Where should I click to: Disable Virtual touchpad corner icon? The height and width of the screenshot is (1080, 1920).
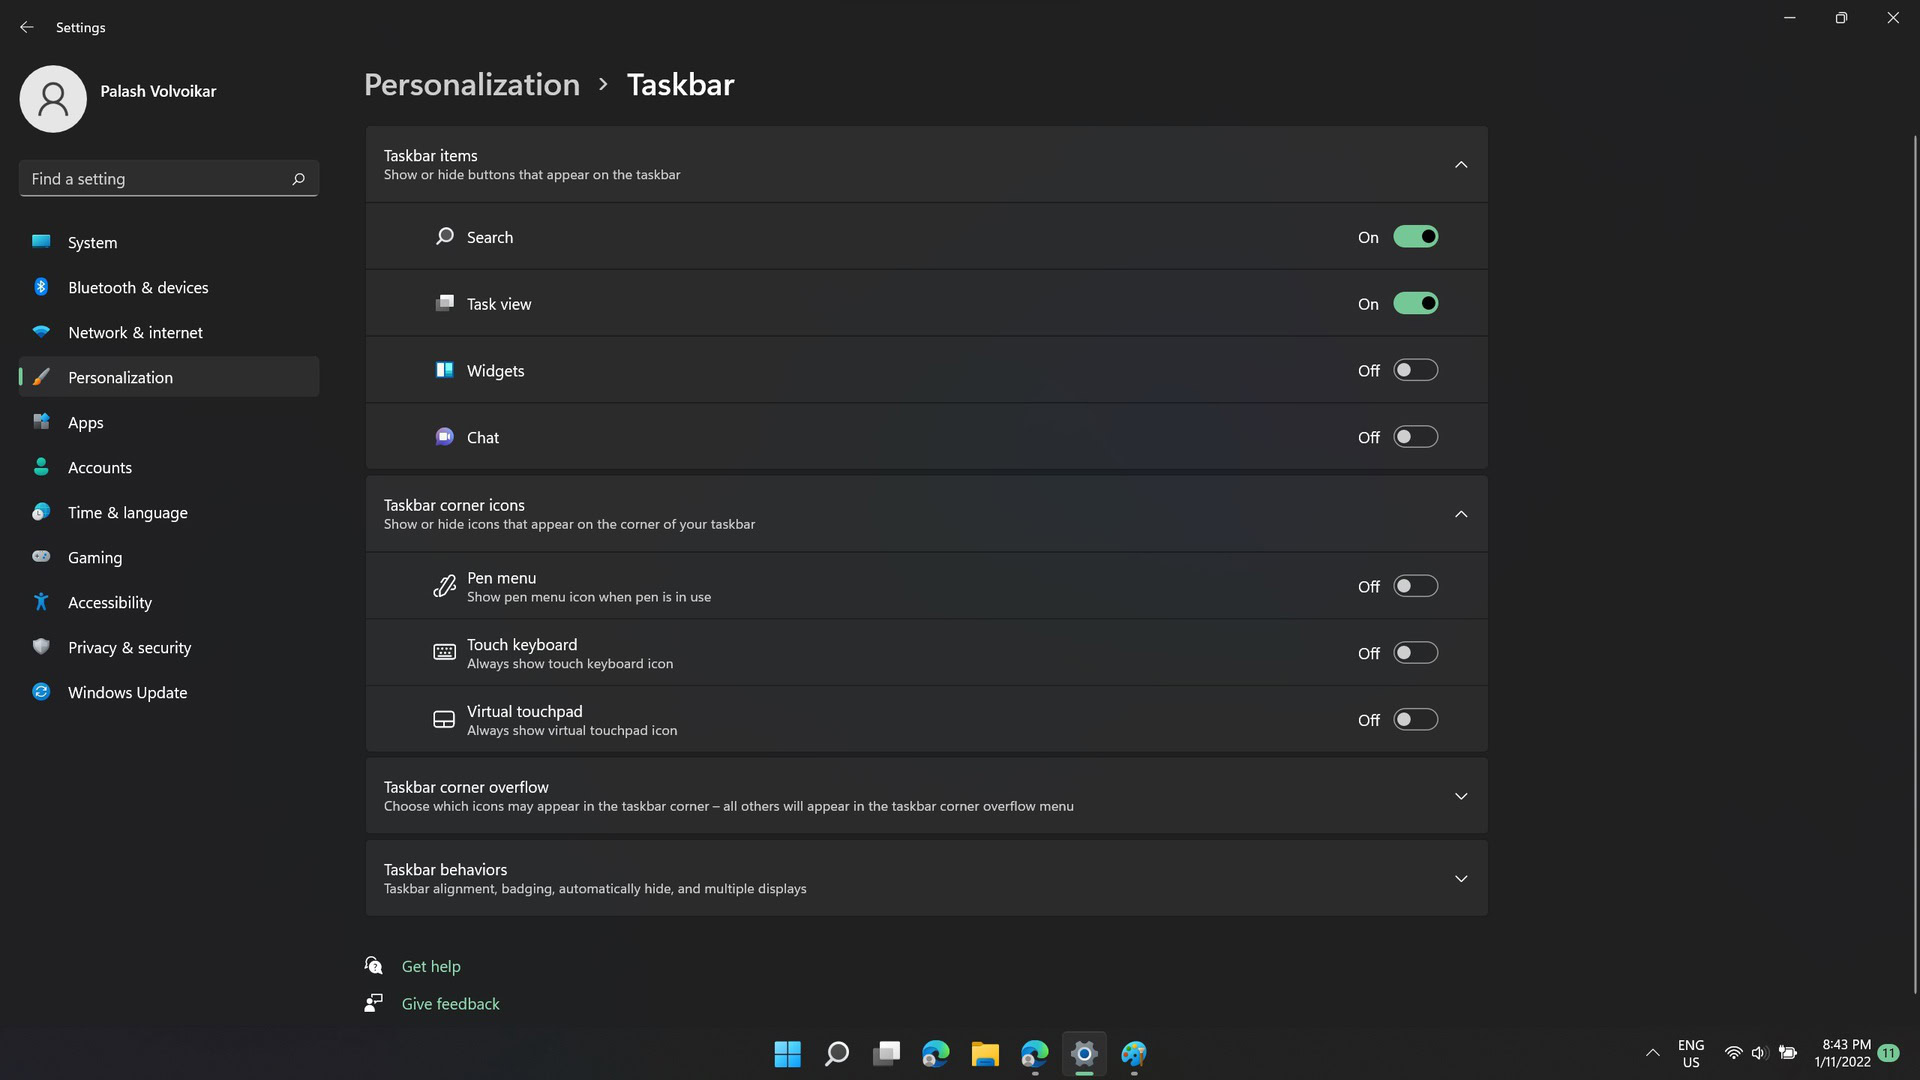click(1415, 719)
